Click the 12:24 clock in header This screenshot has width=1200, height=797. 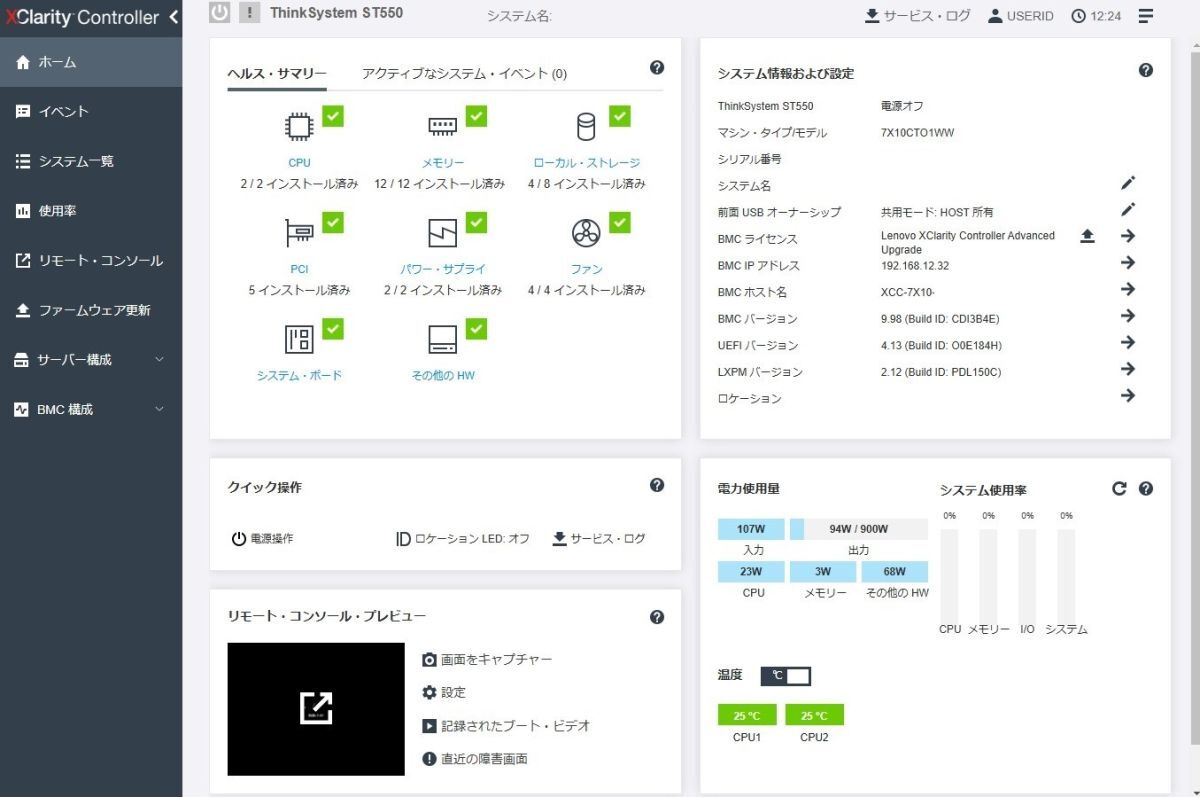tap(1096, 16)
